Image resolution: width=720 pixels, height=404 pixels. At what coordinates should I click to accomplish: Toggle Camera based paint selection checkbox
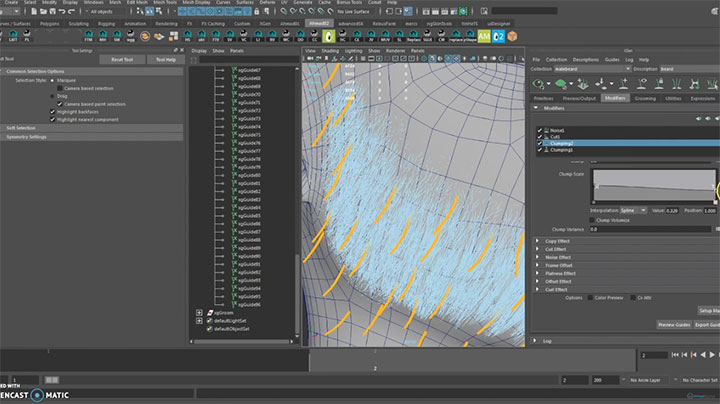tap(60, 104)
